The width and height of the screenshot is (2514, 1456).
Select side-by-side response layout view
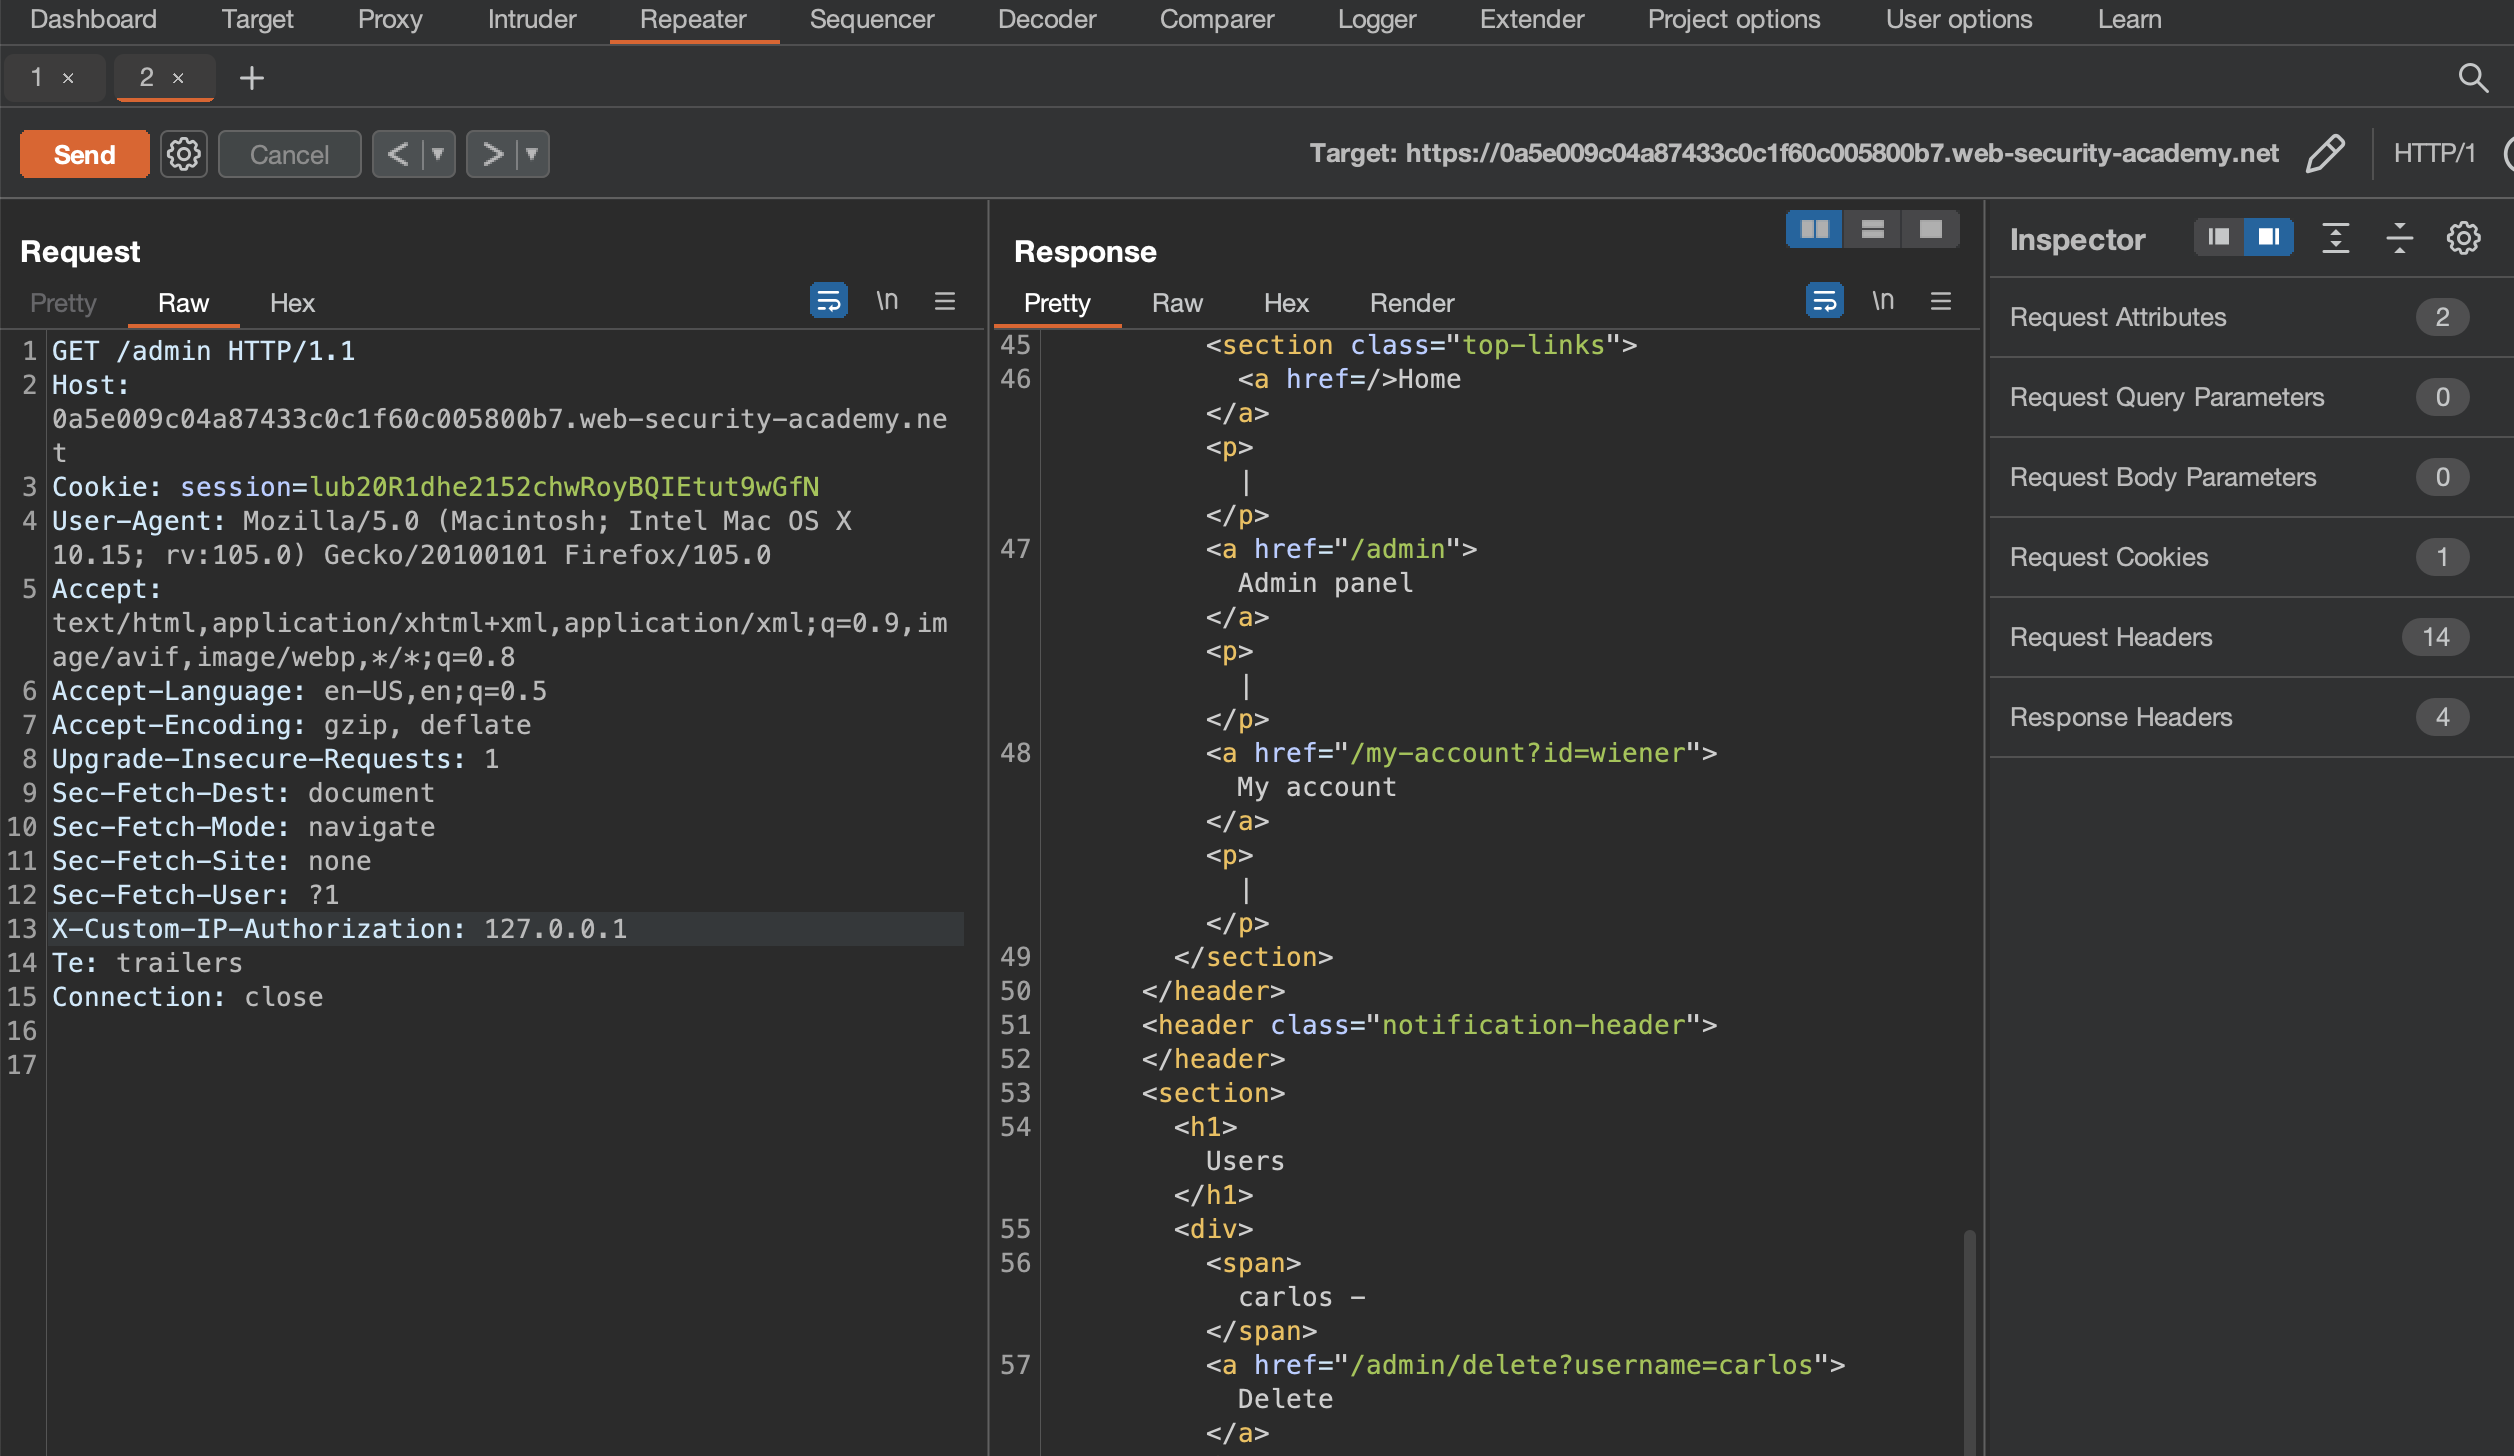(x=1814, y=229)
